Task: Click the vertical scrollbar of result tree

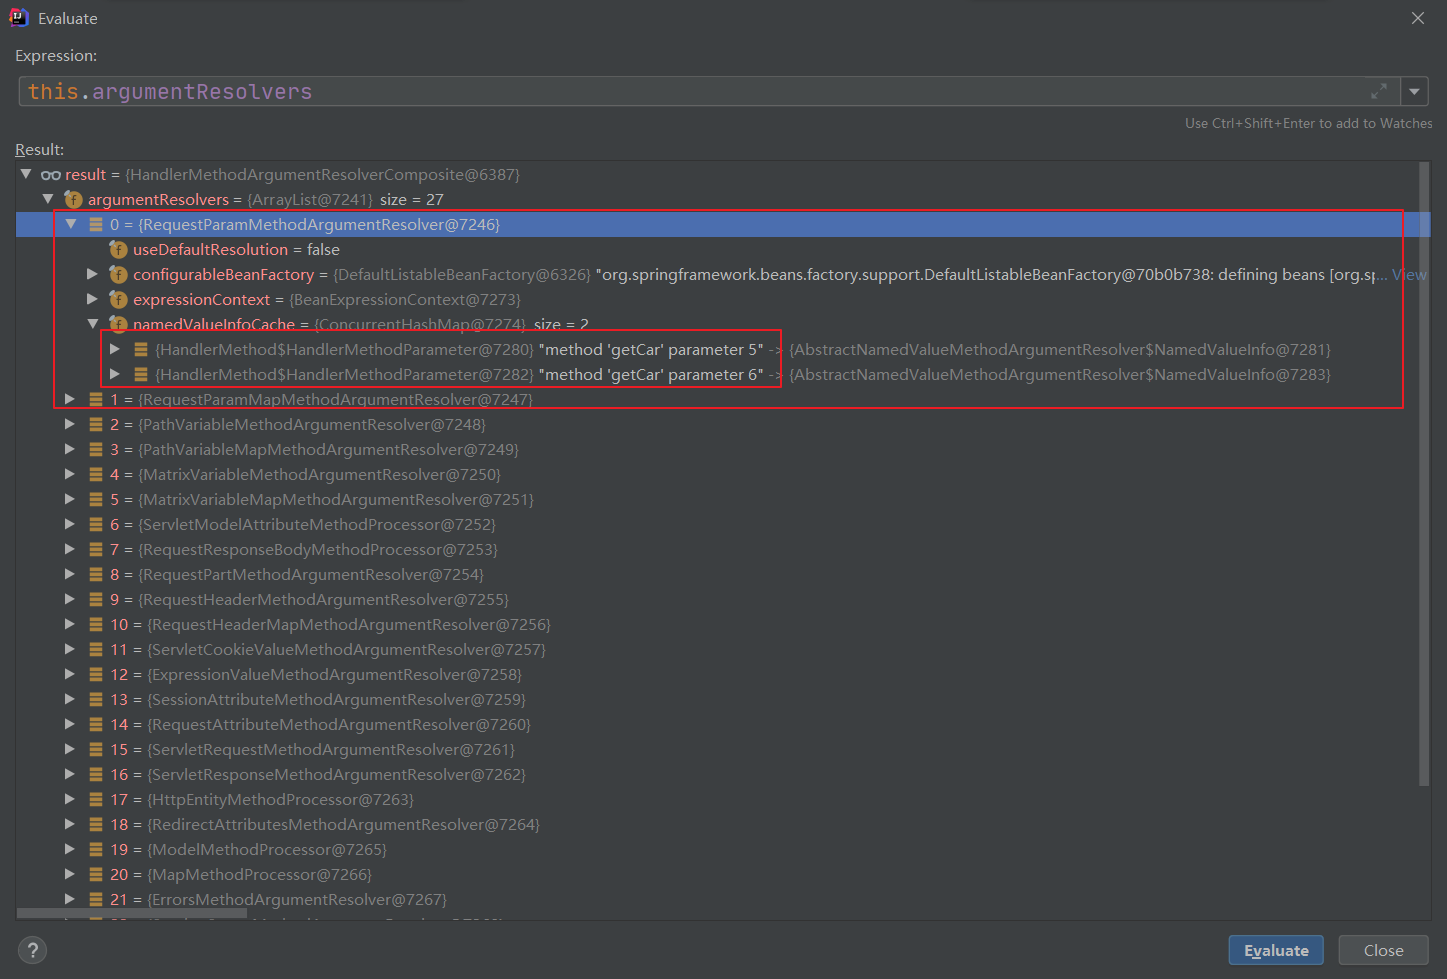Action: [x=1424, y=475]
